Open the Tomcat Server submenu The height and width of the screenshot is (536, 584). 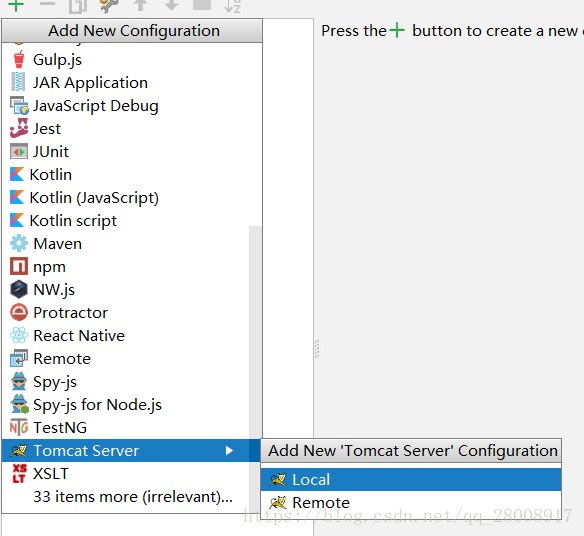tap(131, 451)
